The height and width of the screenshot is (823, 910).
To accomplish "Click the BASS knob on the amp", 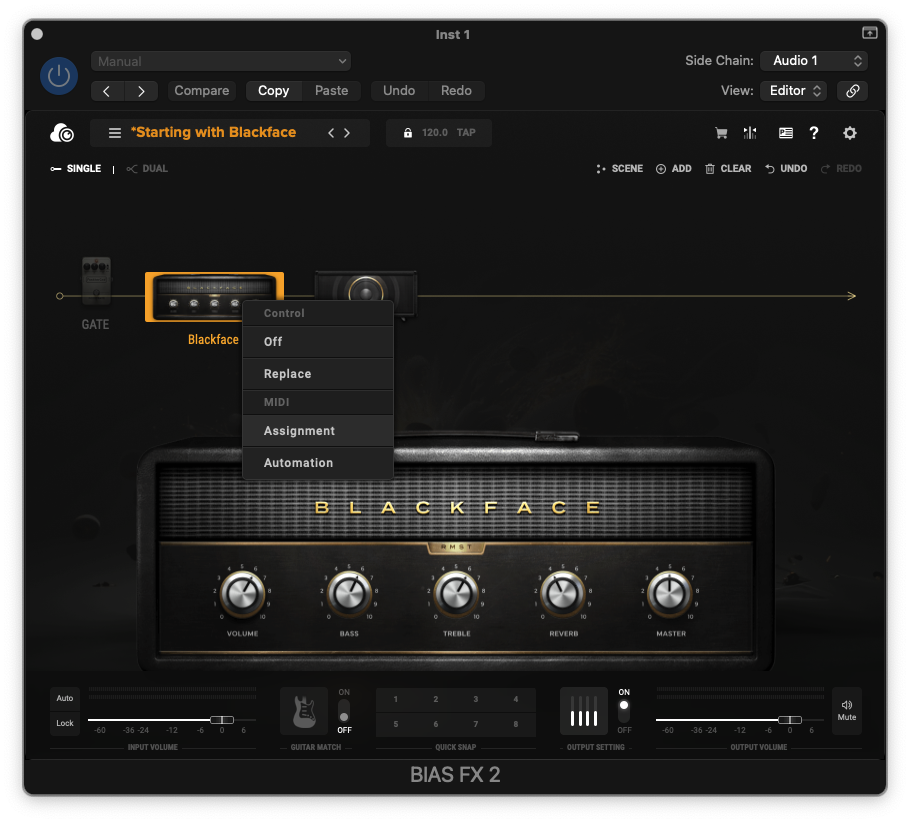I will 349,594.
